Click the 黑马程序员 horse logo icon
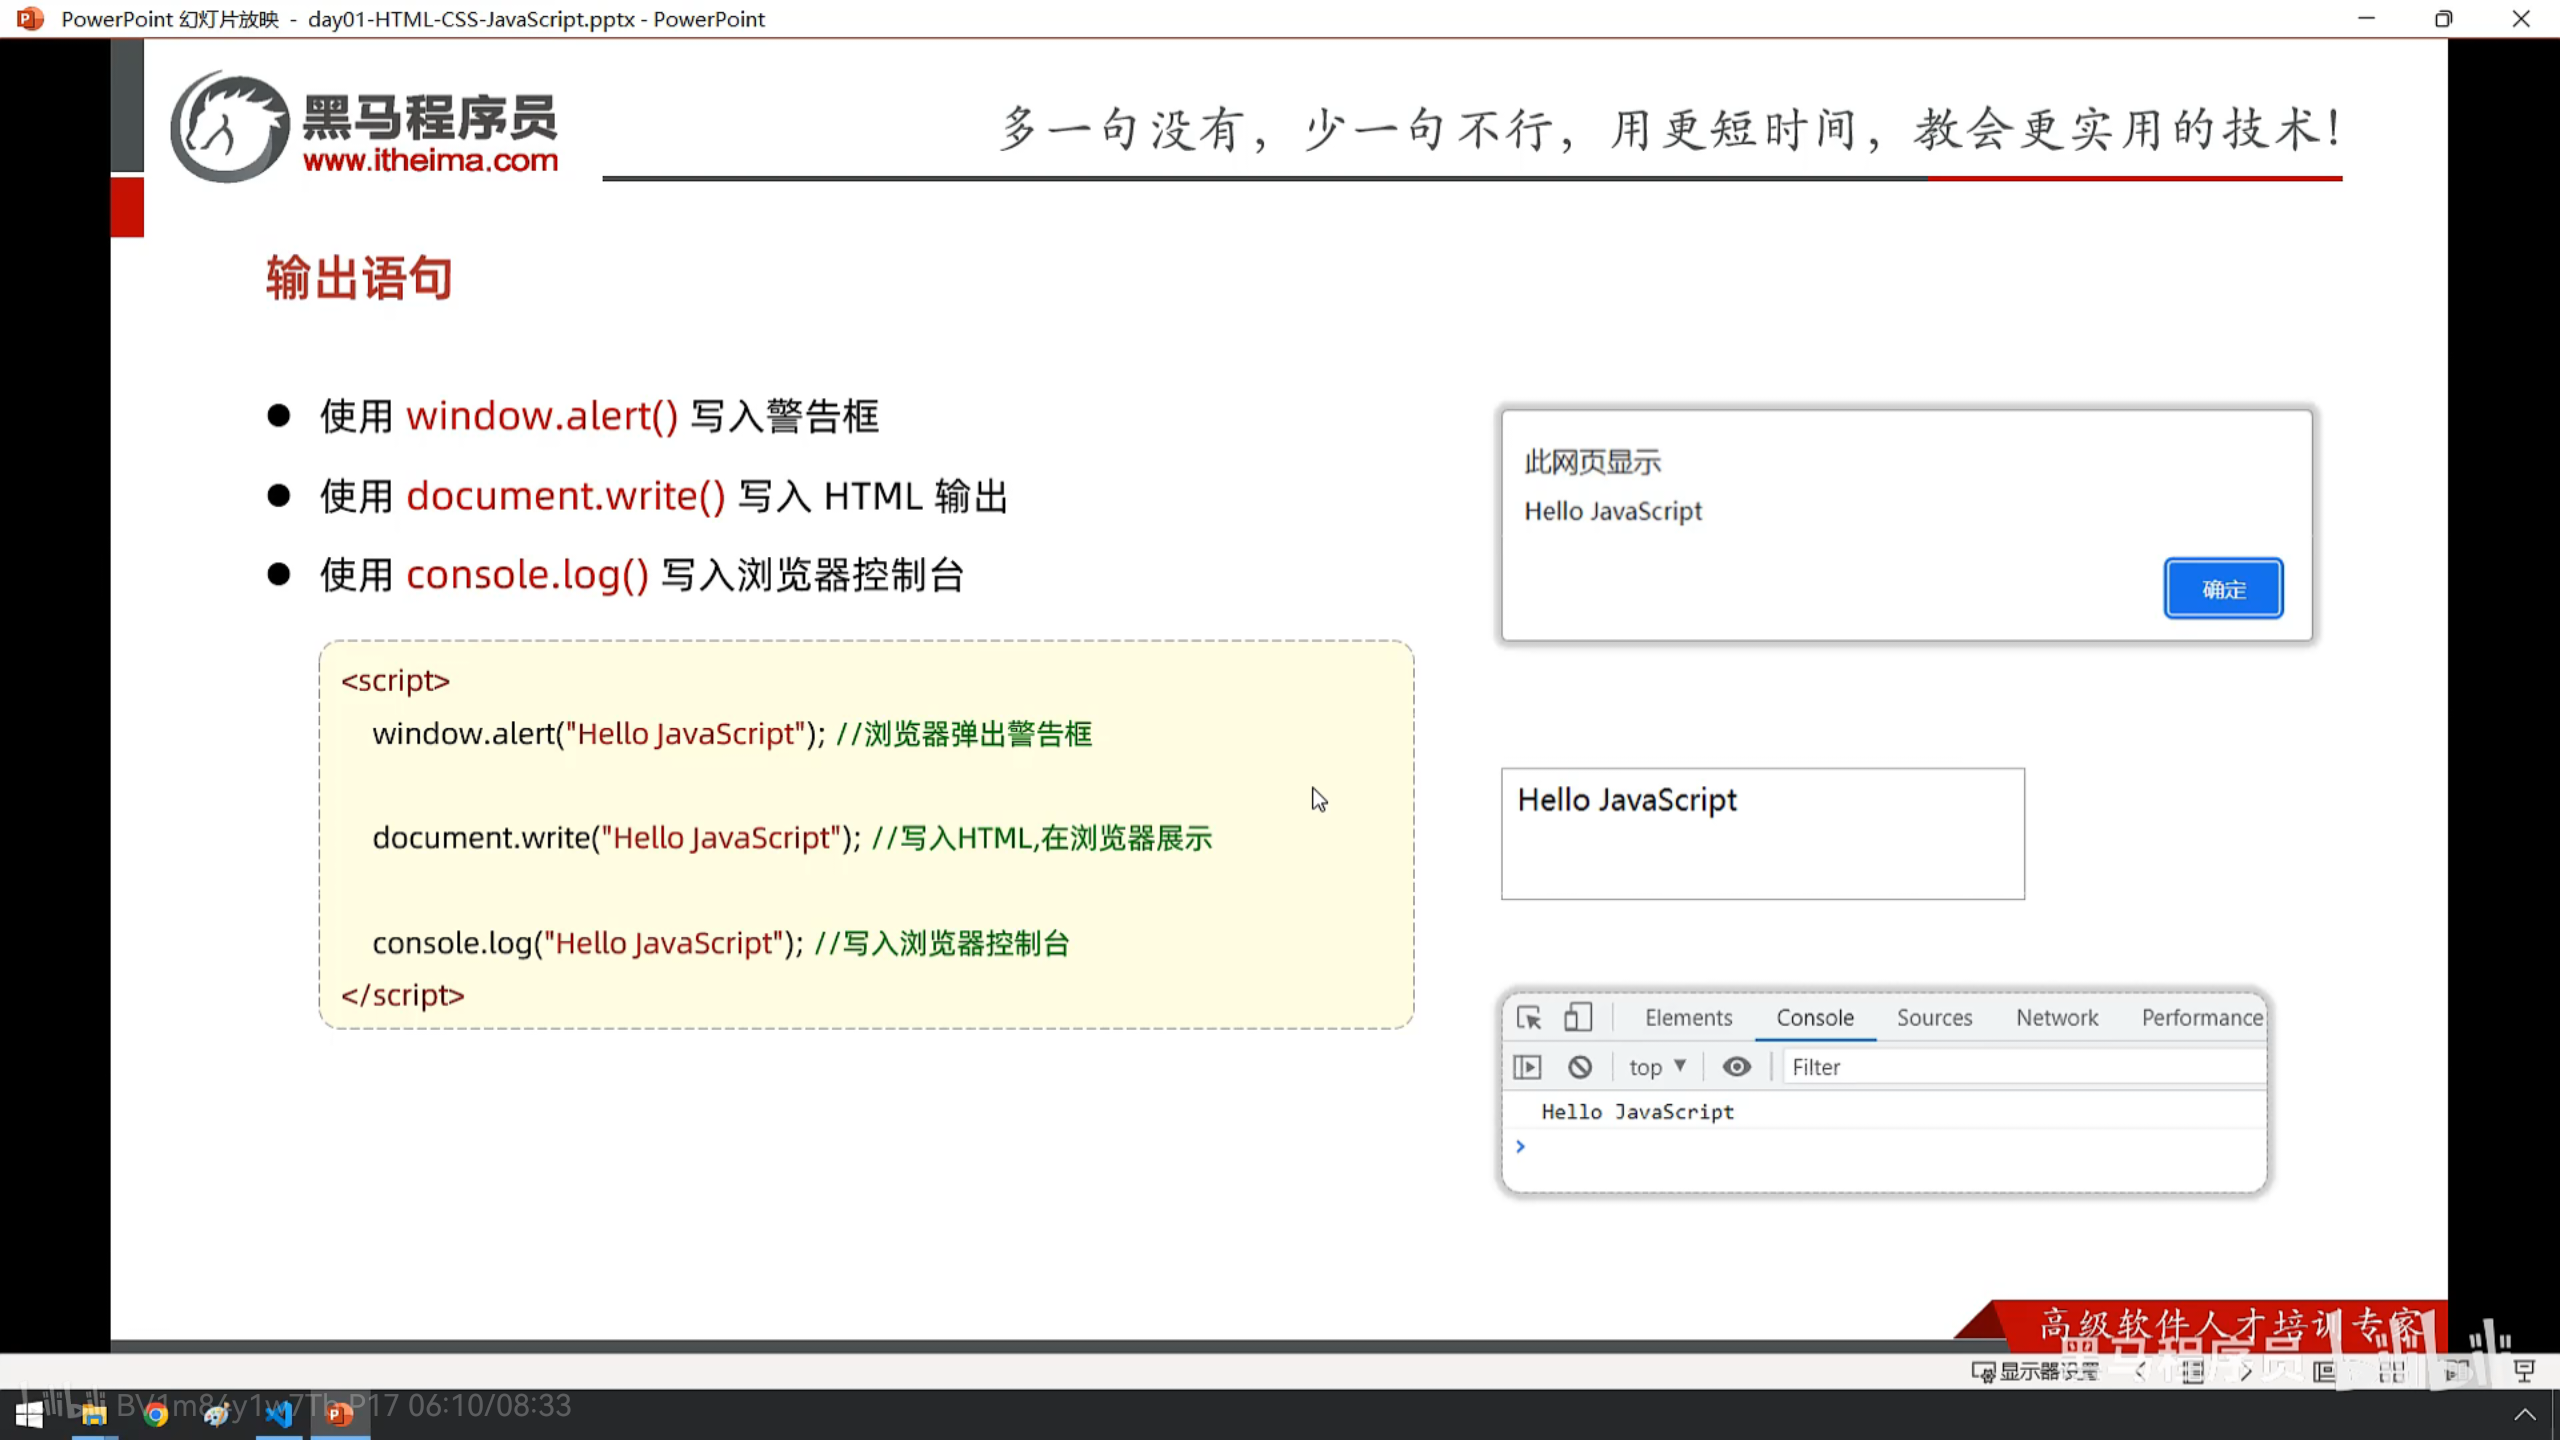 coord(229,126)
